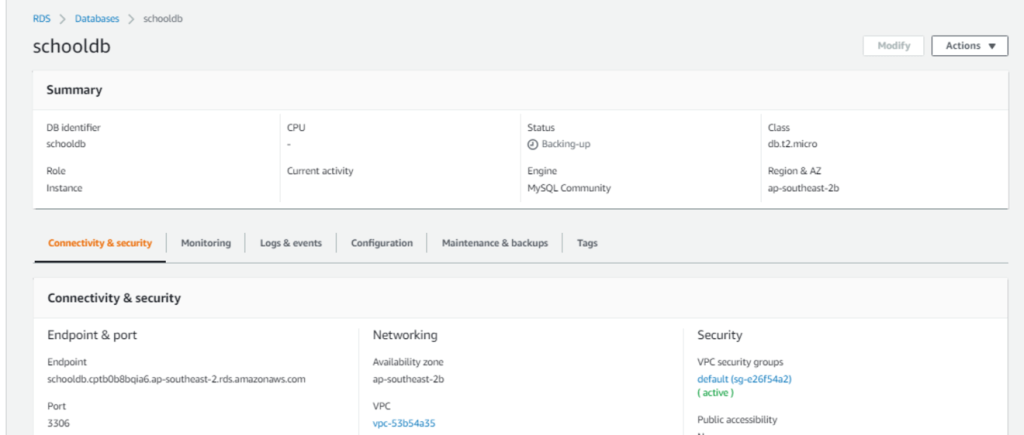
Task: Open the Databases breadcrumb link
Action: click(x=97, y=18)
